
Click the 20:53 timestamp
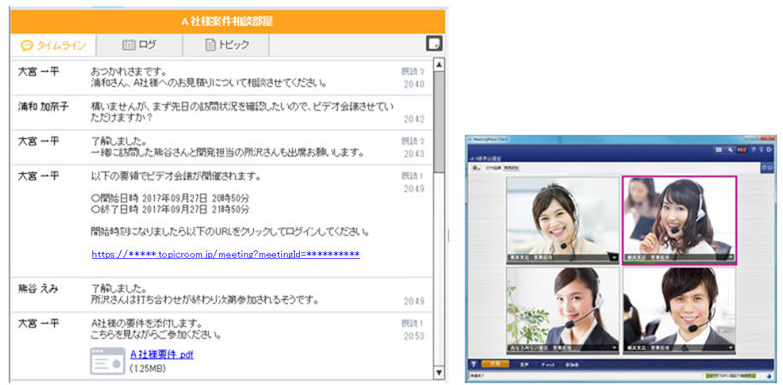click(x=414, y=336)
